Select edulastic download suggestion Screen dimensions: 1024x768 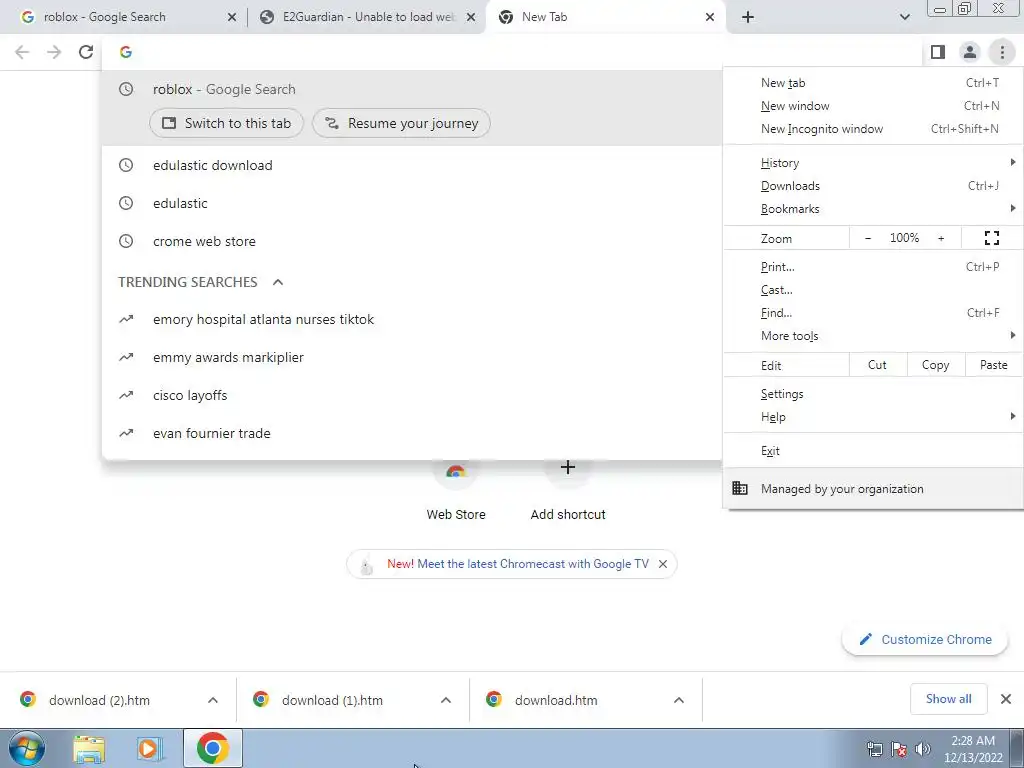click(x=412, y=165)
